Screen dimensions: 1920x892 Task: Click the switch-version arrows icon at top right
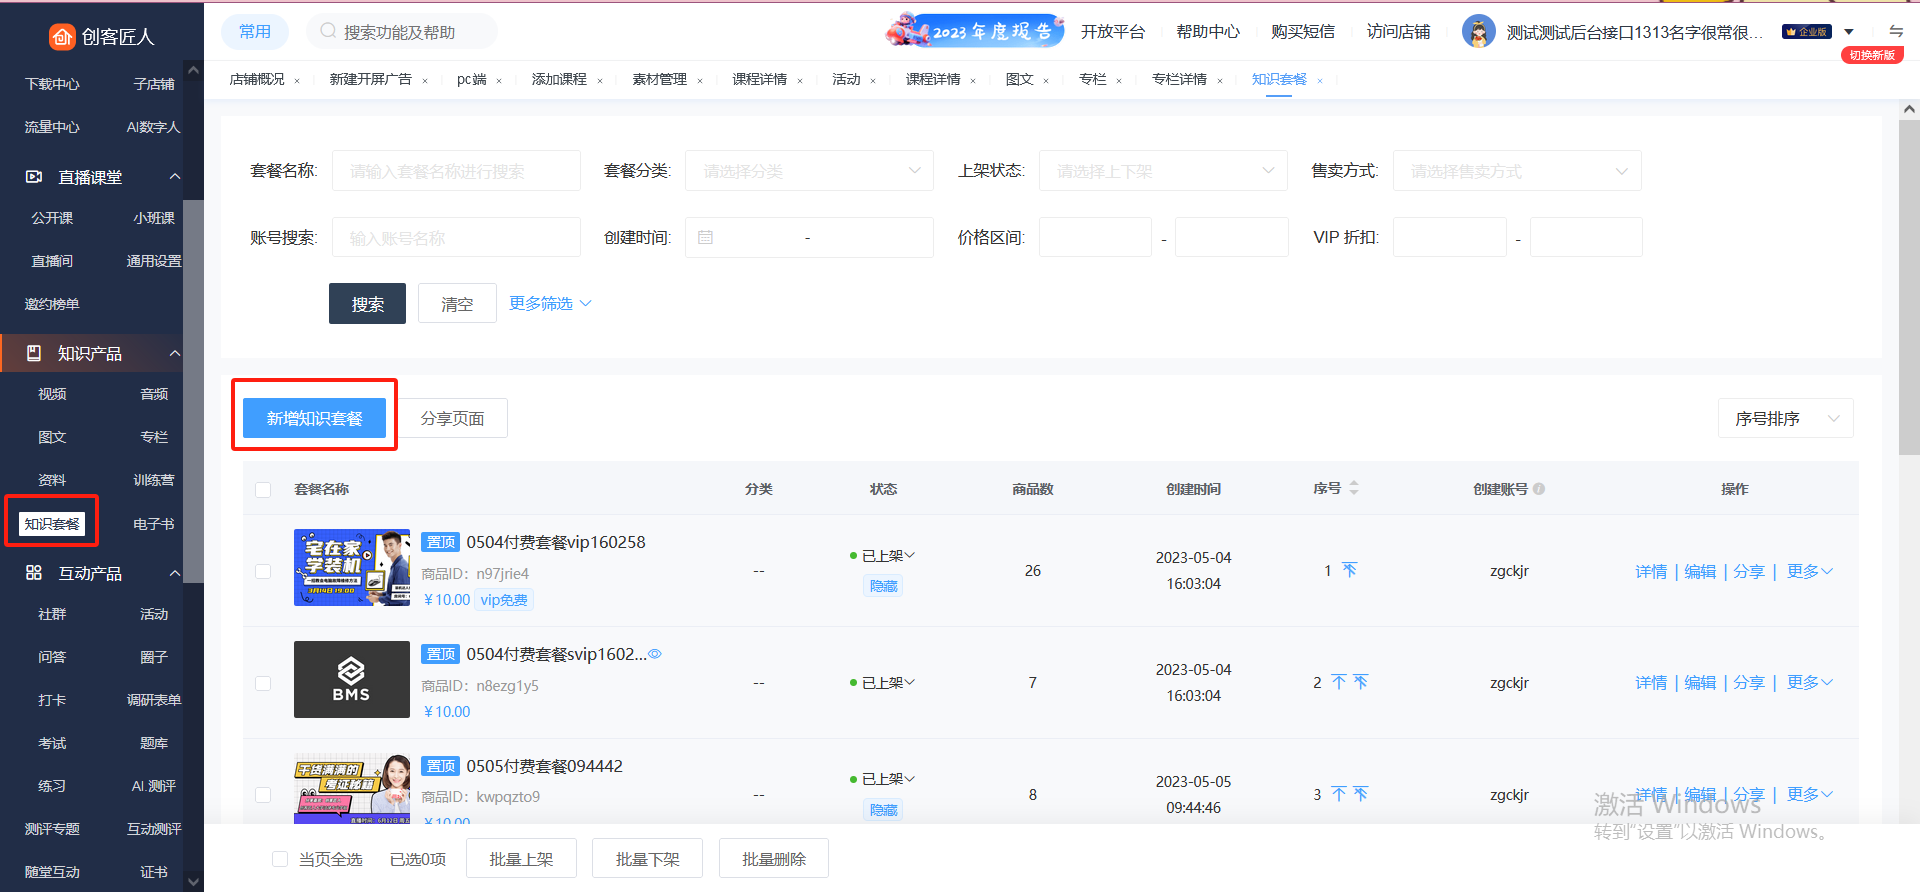point(1896,31)
